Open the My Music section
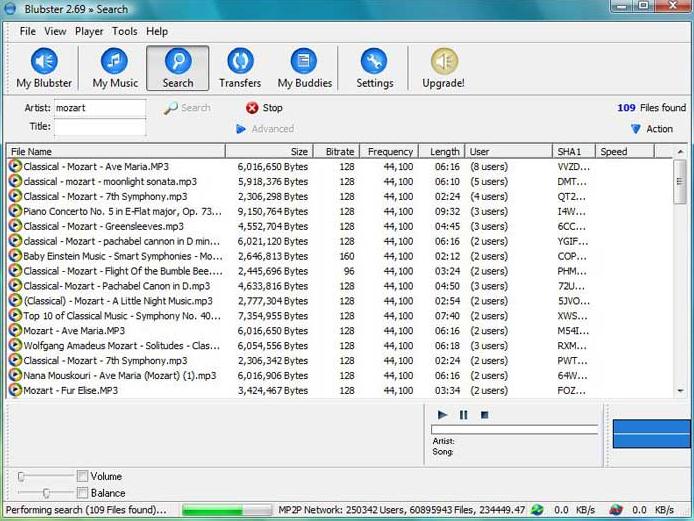Image resolution: width=694 pixels, height=521 pixels. [115, 68]
